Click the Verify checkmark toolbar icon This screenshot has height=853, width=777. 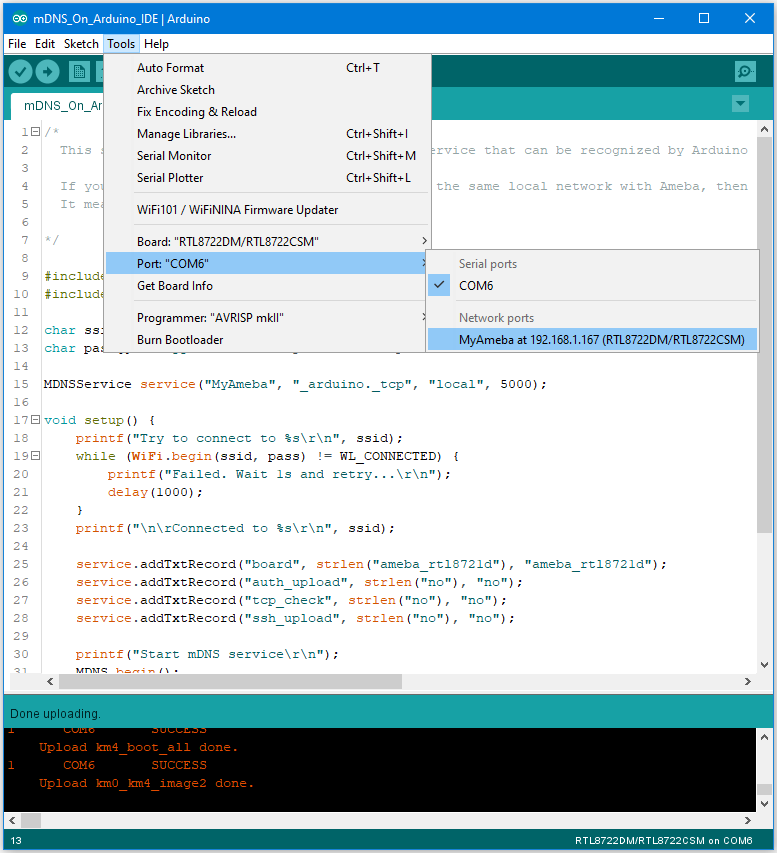pos(21,71)
